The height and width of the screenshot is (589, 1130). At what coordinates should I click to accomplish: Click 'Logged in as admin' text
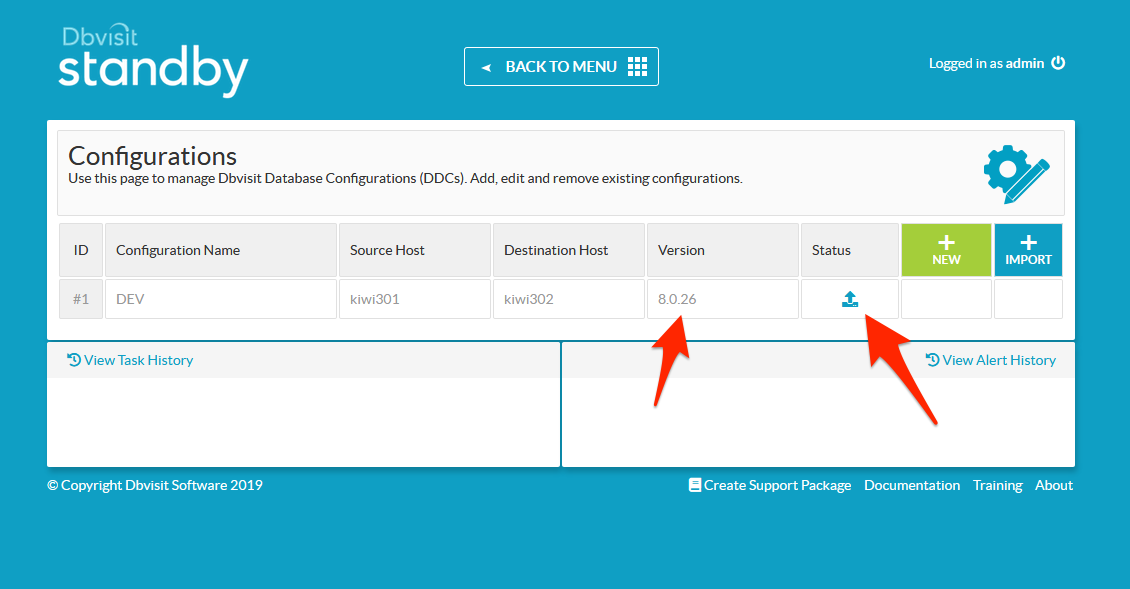tap(986, 63)
